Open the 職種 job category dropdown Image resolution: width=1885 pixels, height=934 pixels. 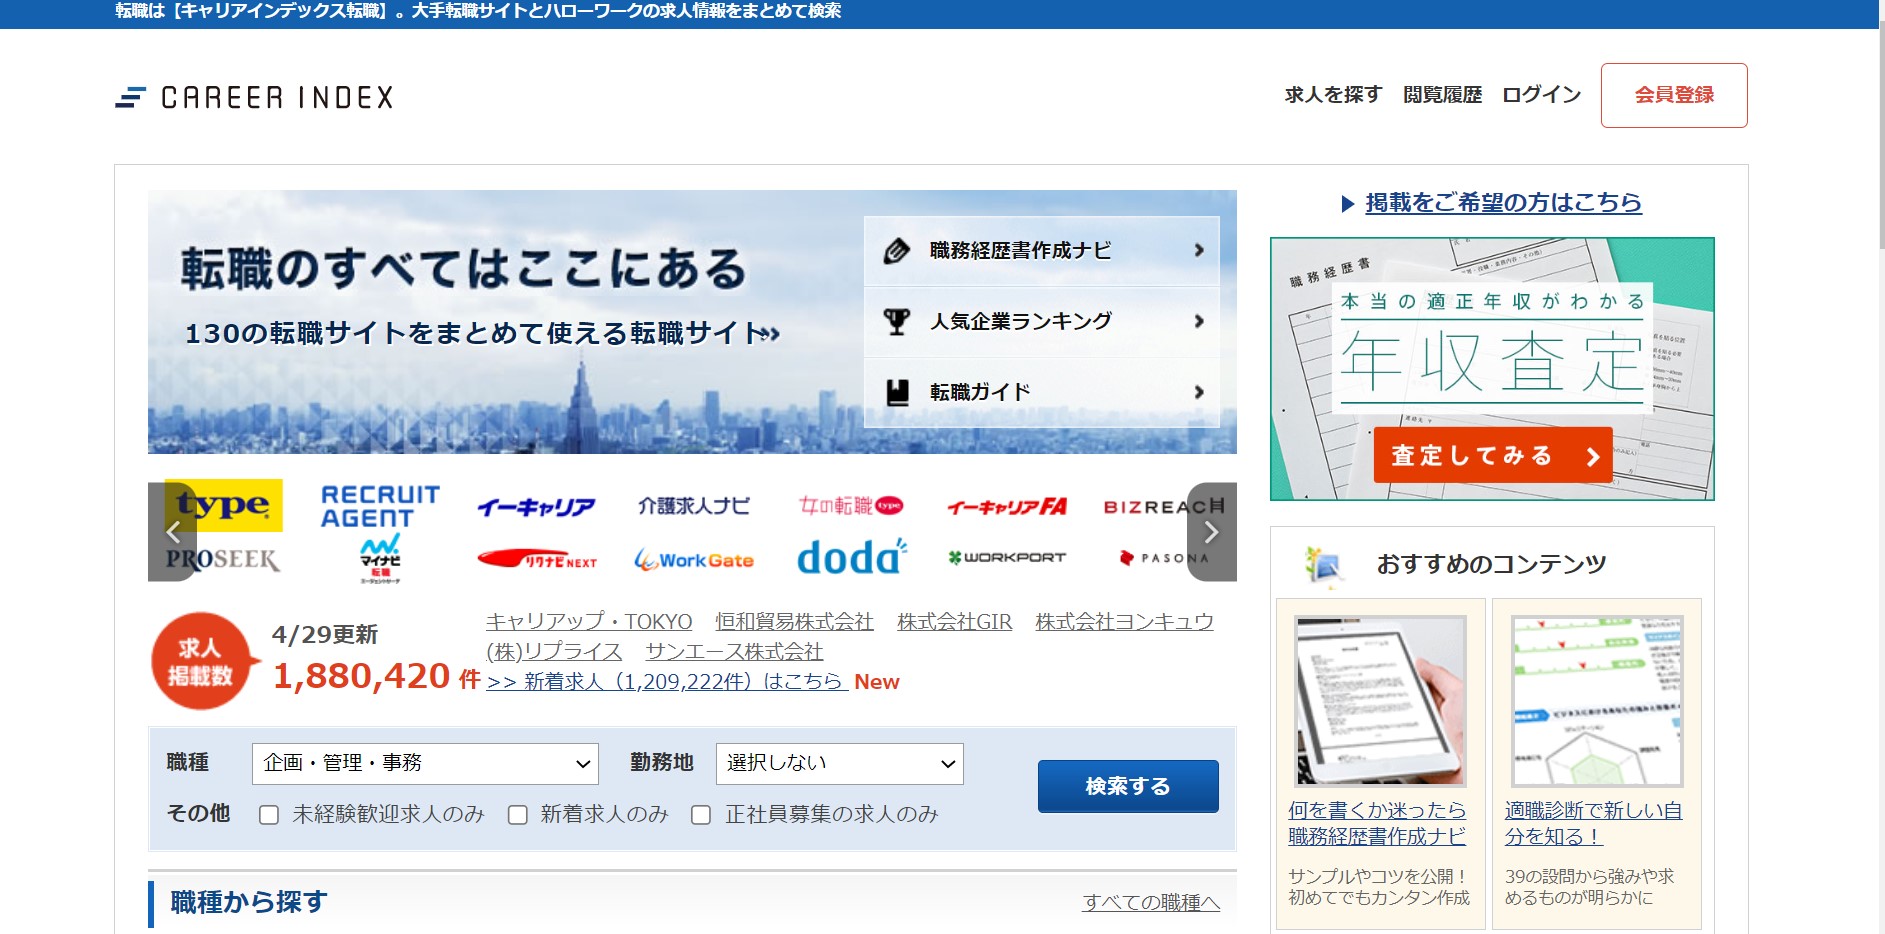click(x=424, y=763)
